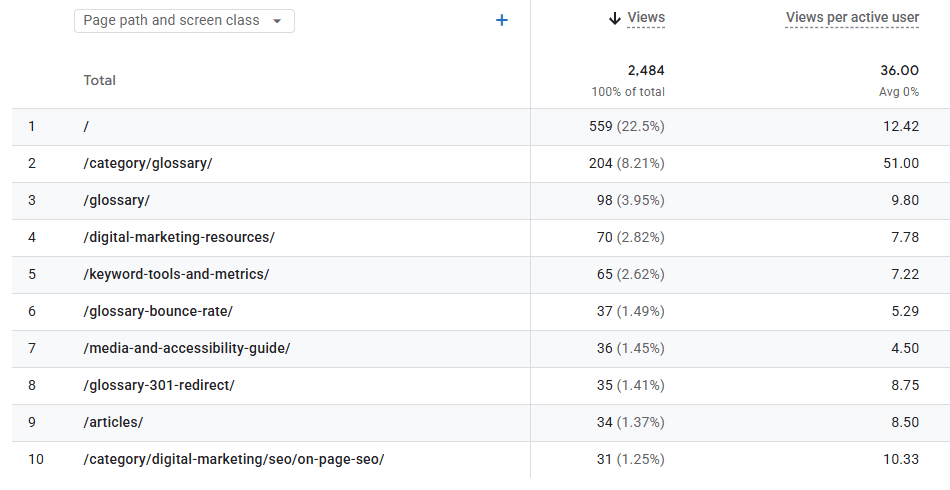Viewport: 950px width, 490px height.
Task: Click the 37 (1.49%) views cell
Action: pyautogui.click(x=630, y=311)
